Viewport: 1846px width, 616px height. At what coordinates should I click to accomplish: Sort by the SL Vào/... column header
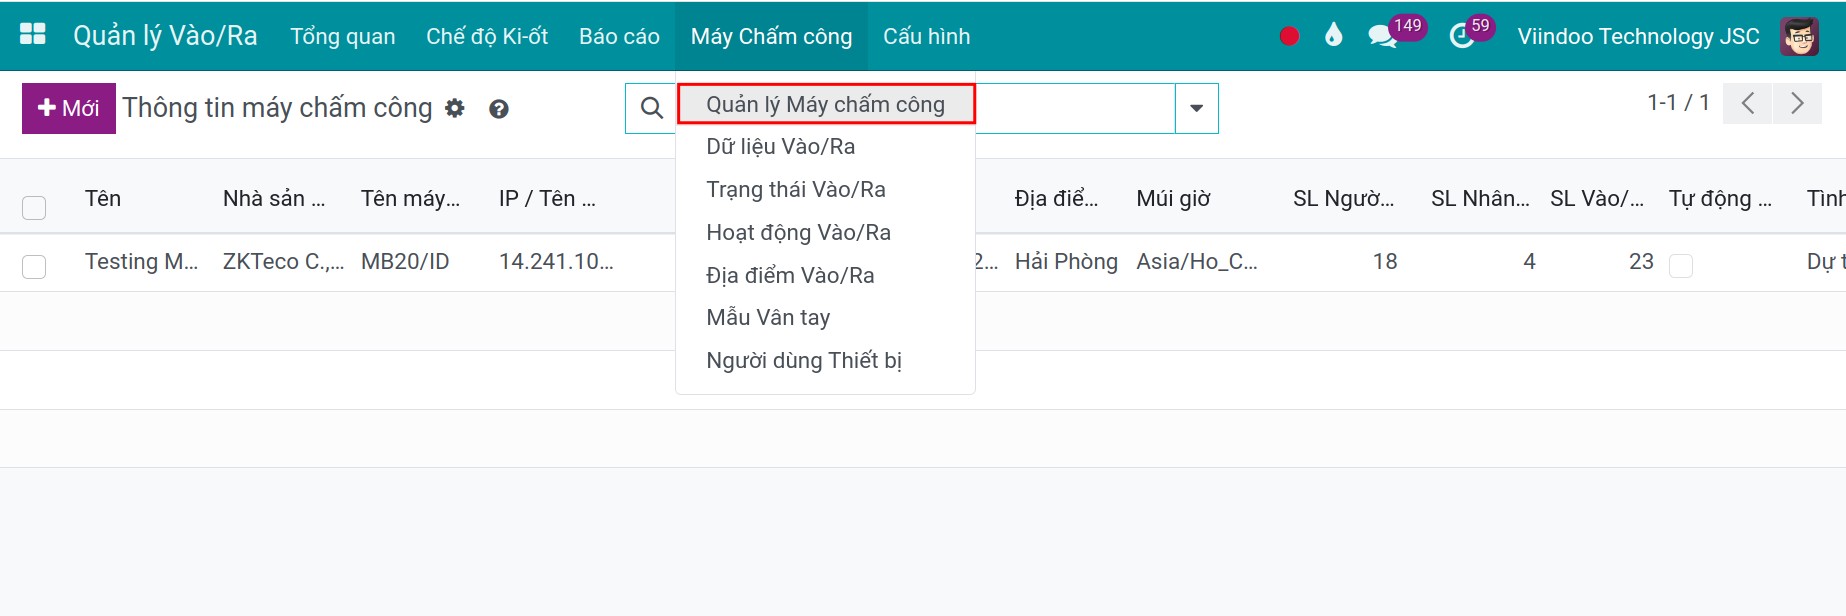[1597, 198]
